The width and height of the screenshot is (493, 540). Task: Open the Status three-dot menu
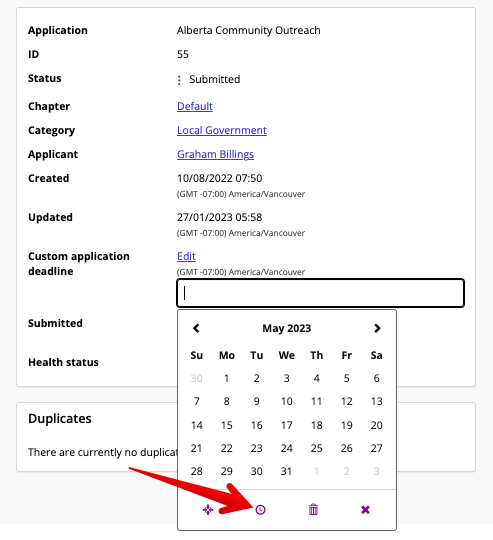pyautogui.click(x=179, y=80)
